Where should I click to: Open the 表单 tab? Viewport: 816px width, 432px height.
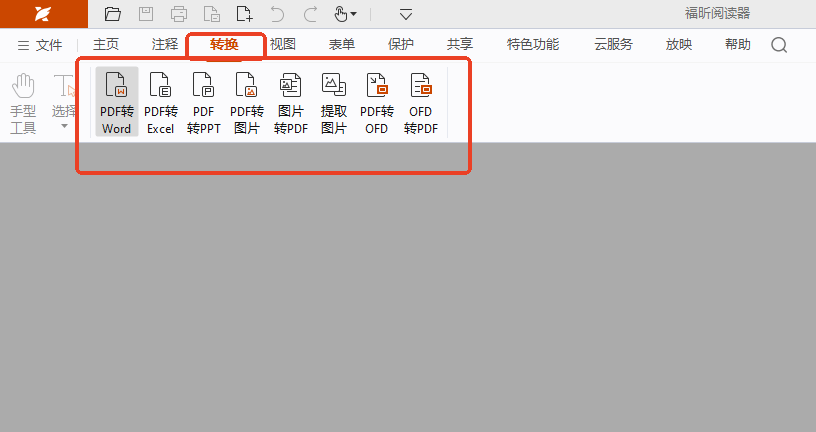(342, 45)
